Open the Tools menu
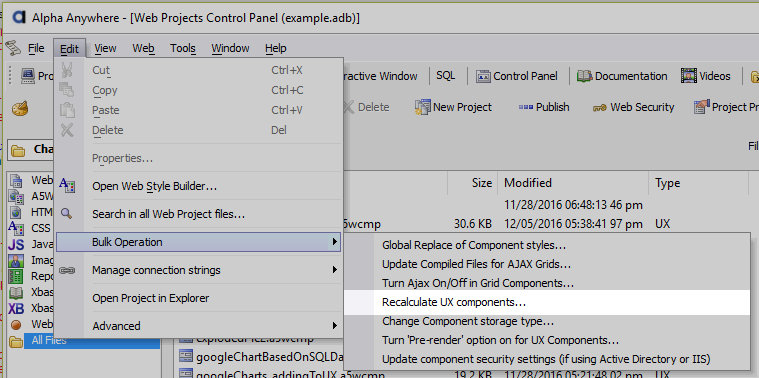This screenshot has width=759, height=378. (x=182, y=48)
